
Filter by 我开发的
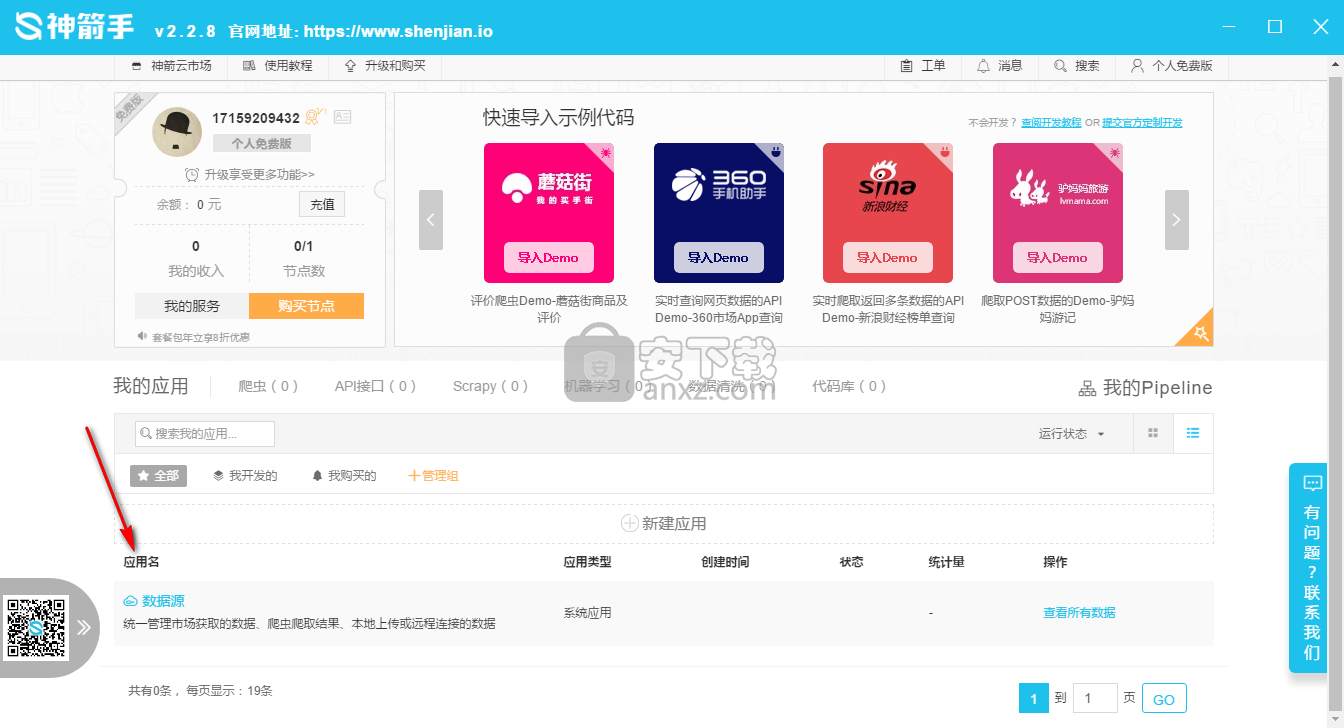point(245,476)
